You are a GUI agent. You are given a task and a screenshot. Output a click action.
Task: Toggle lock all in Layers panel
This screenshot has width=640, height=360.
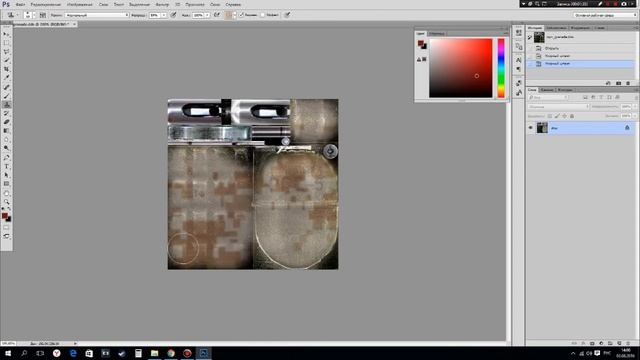click(572, 116)
